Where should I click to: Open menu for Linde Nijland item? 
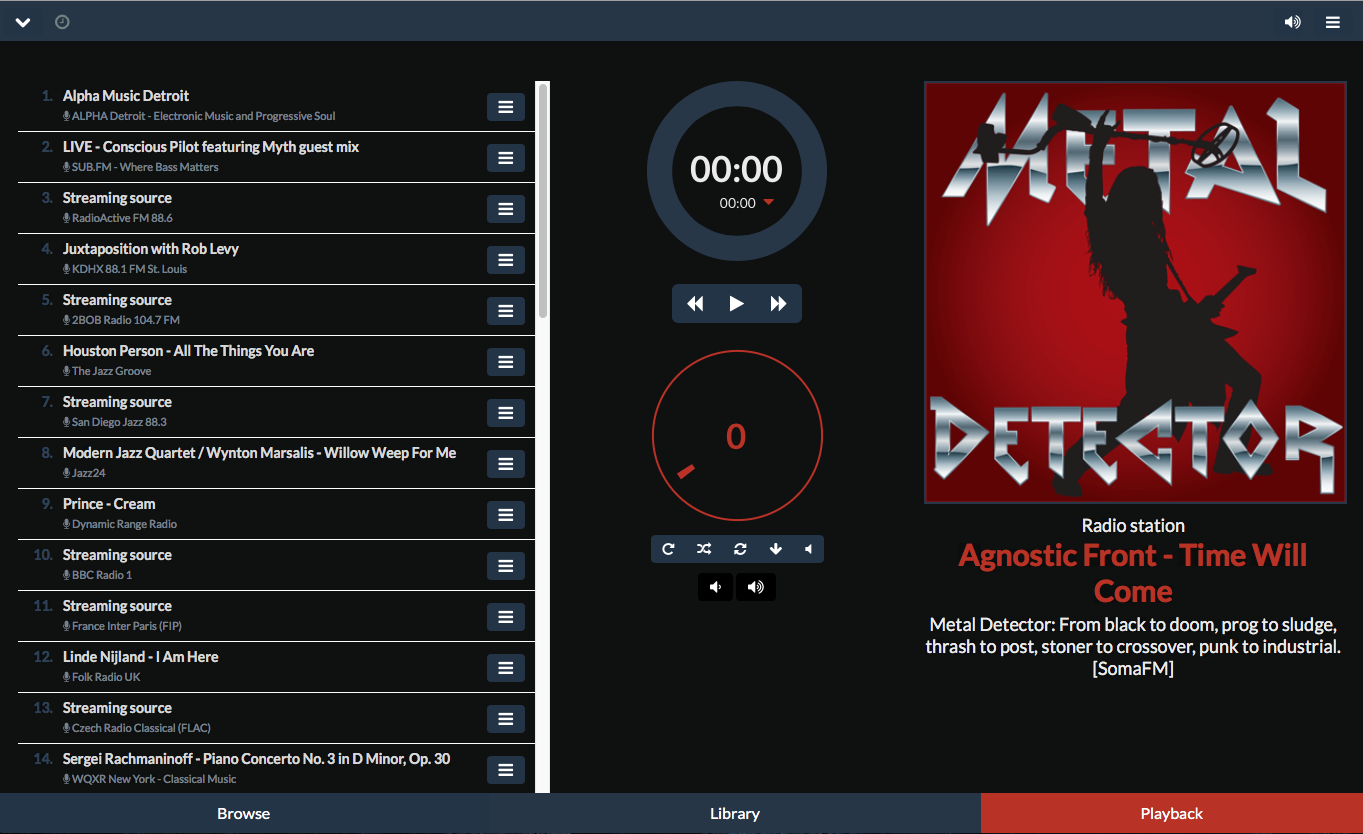(506, 668)
